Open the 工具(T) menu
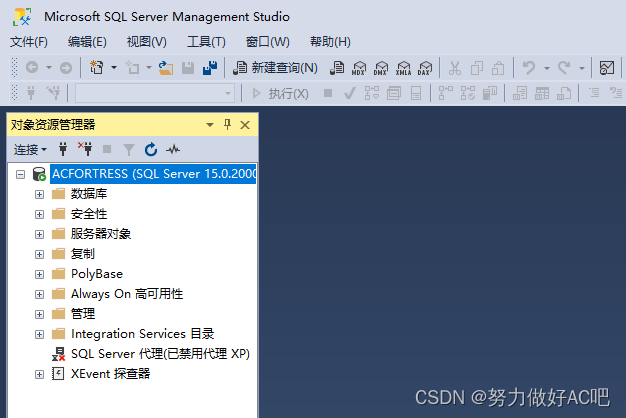The height and width of the screenshot is (418, 626). click(206, 42)
